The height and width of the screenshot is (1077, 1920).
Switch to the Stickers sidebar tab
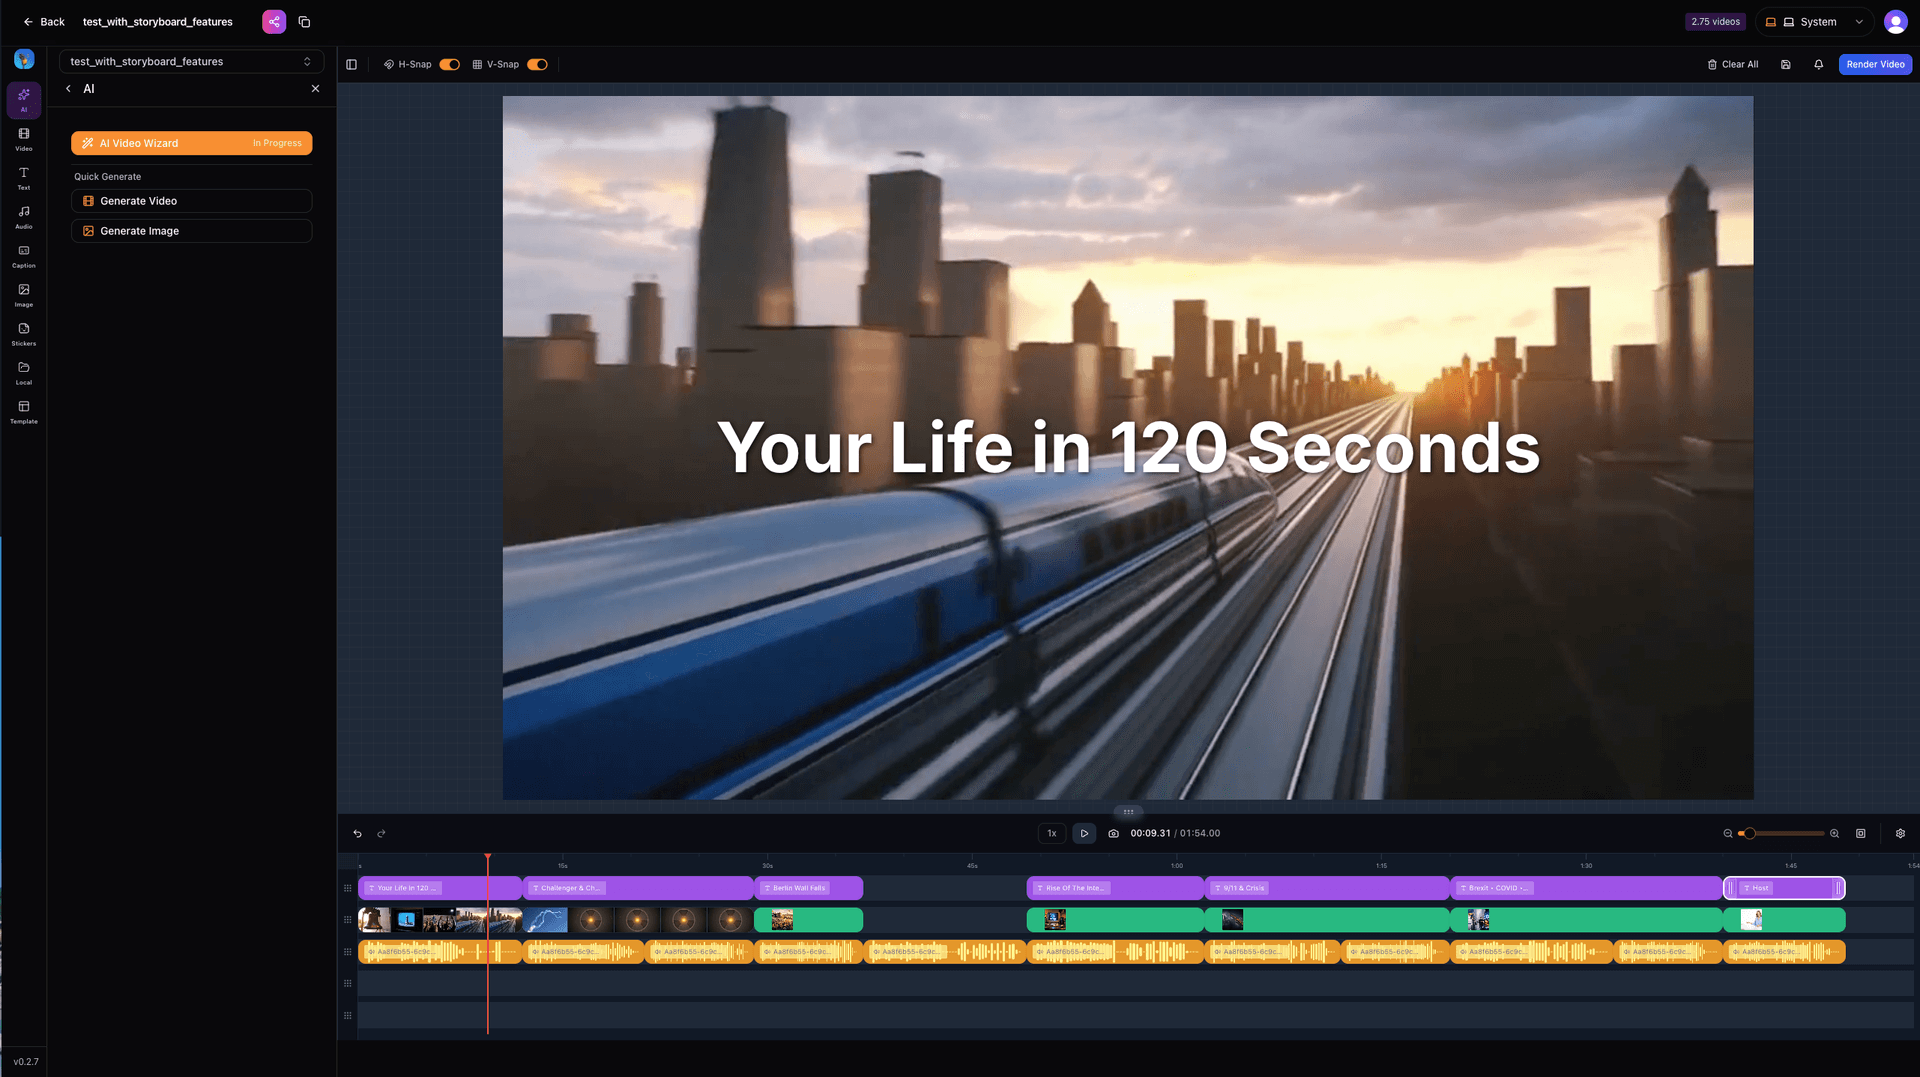24,334
